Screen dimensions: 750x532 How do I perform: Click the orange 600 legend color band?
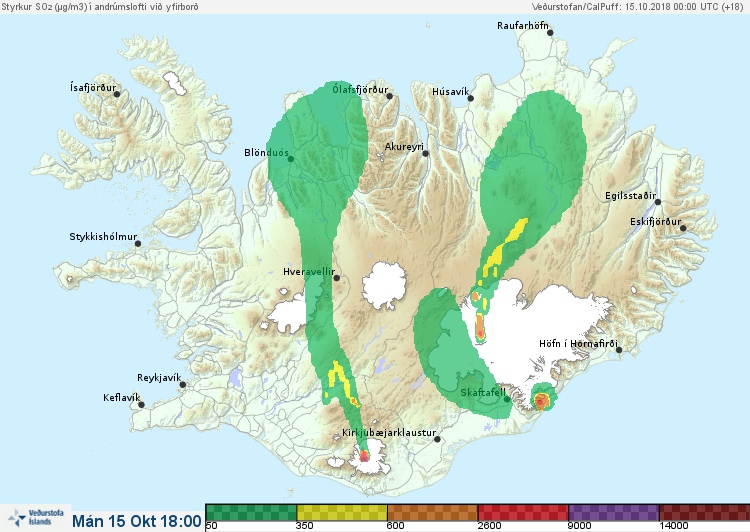coord(432,512)
